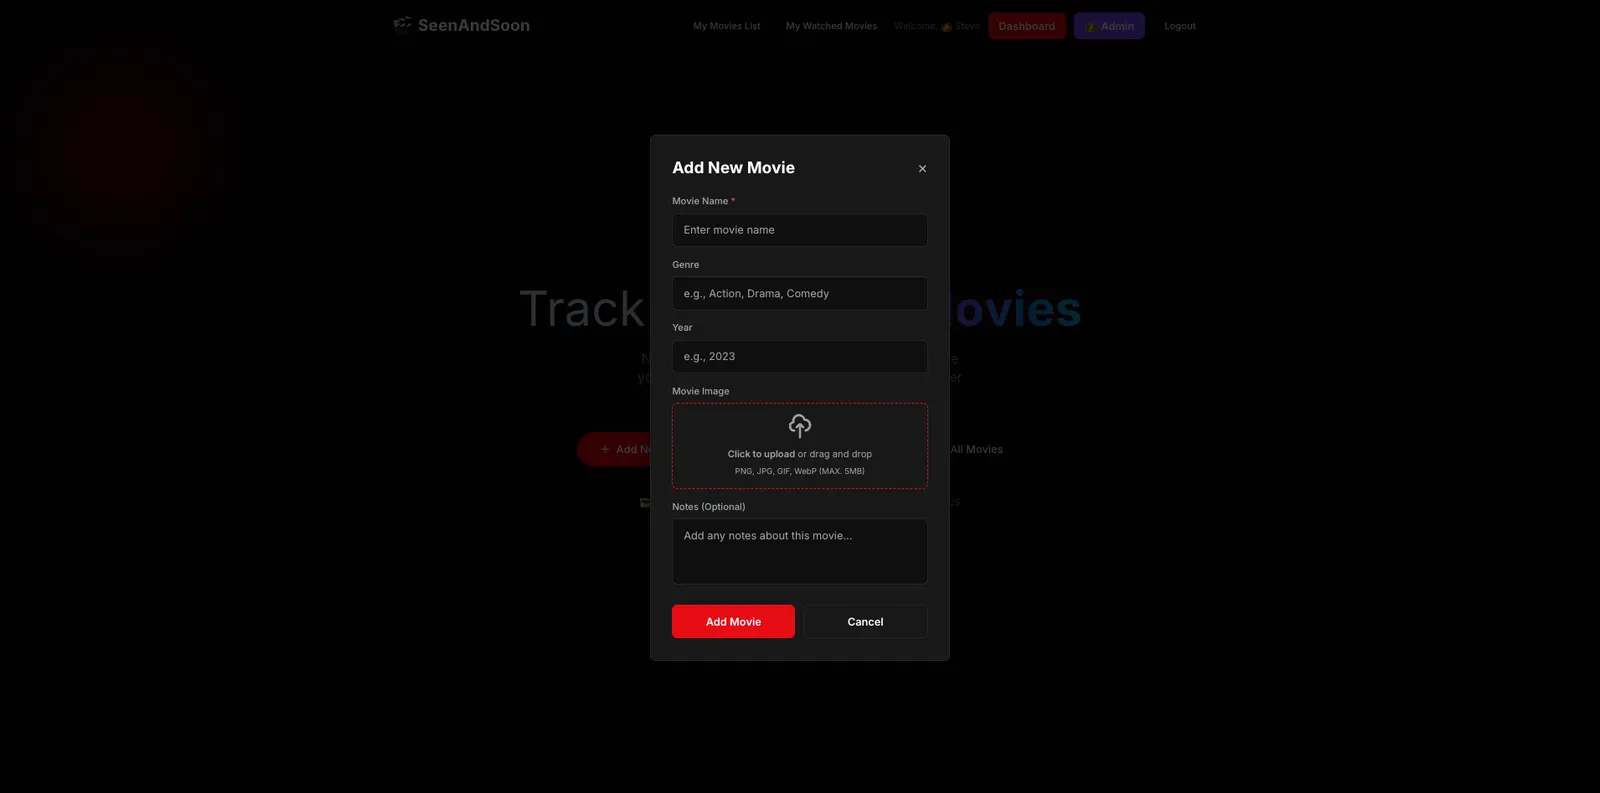Viewport: 1600px width, 793px height.
Task: Cancel the Add New Movie form
Action: (x=866, y=622)
